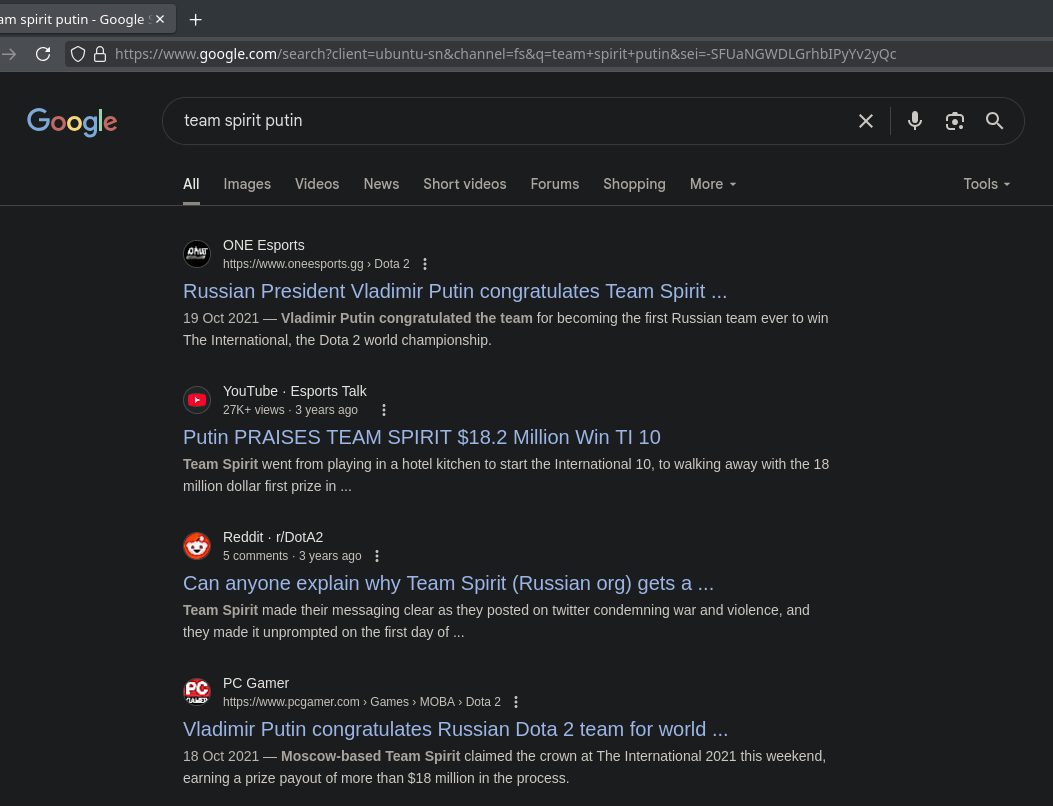1053x806 pixels.
Task: Open 'Vladimir Putin congratulates Russian Dota 2 team' link
Action: [455, 729]
